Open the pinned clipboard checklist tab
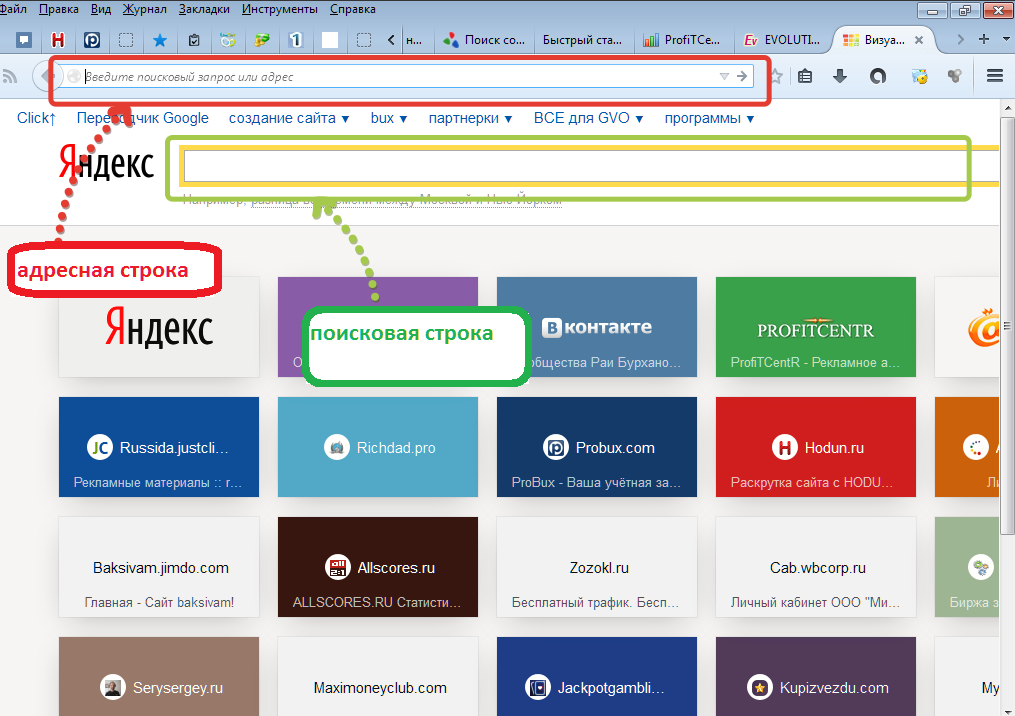Screen dimensions: 1015x716 [x=194, y=40]
